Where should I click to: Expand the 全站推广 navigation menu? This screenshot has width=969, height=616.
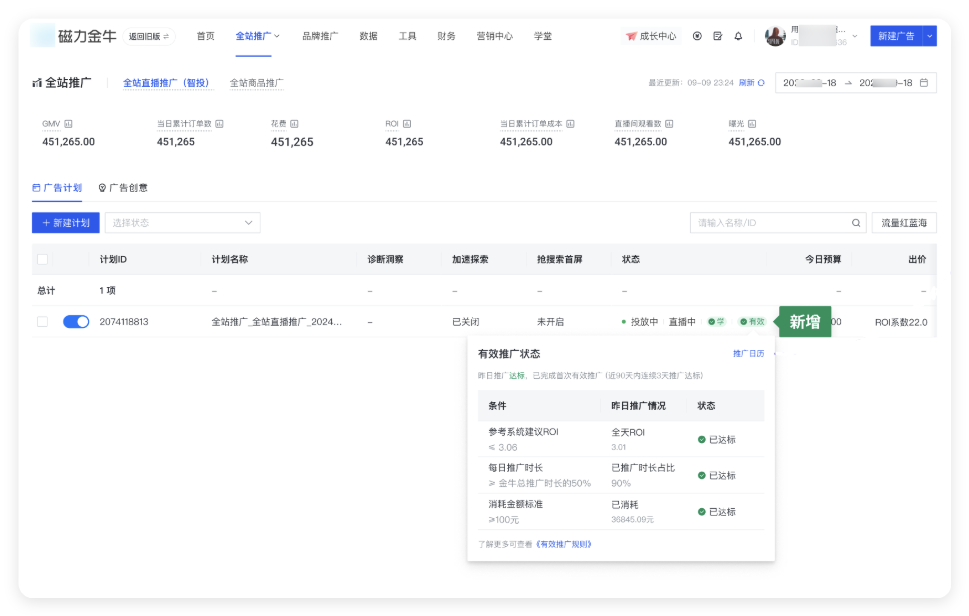pos(257,36)
